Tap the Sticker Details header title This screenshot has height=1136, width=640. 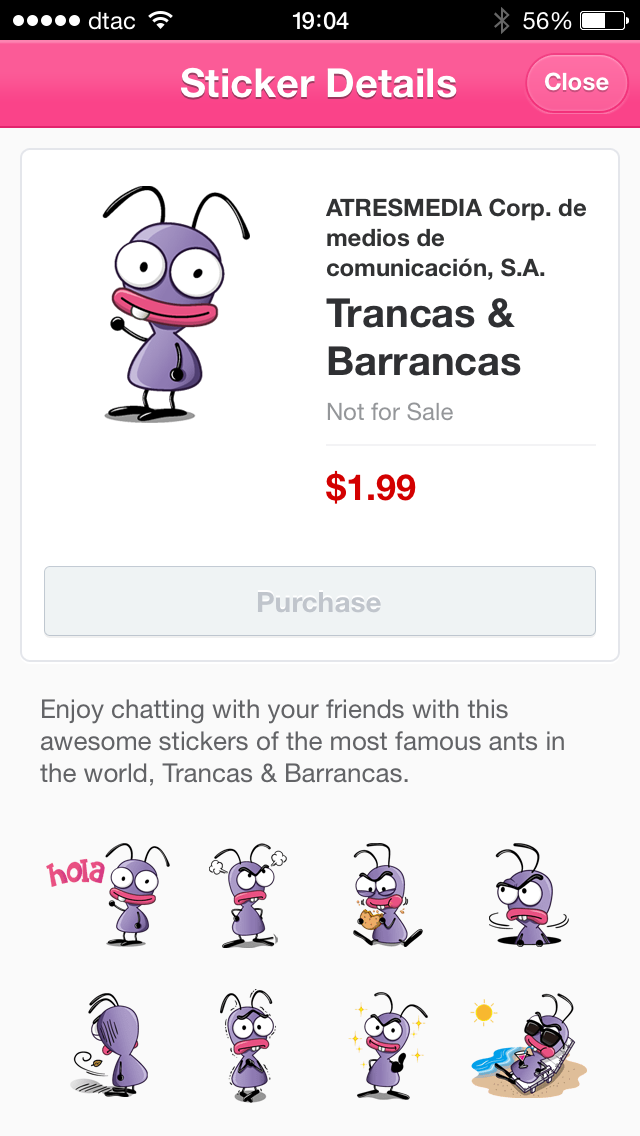click(x=318, y=84)
